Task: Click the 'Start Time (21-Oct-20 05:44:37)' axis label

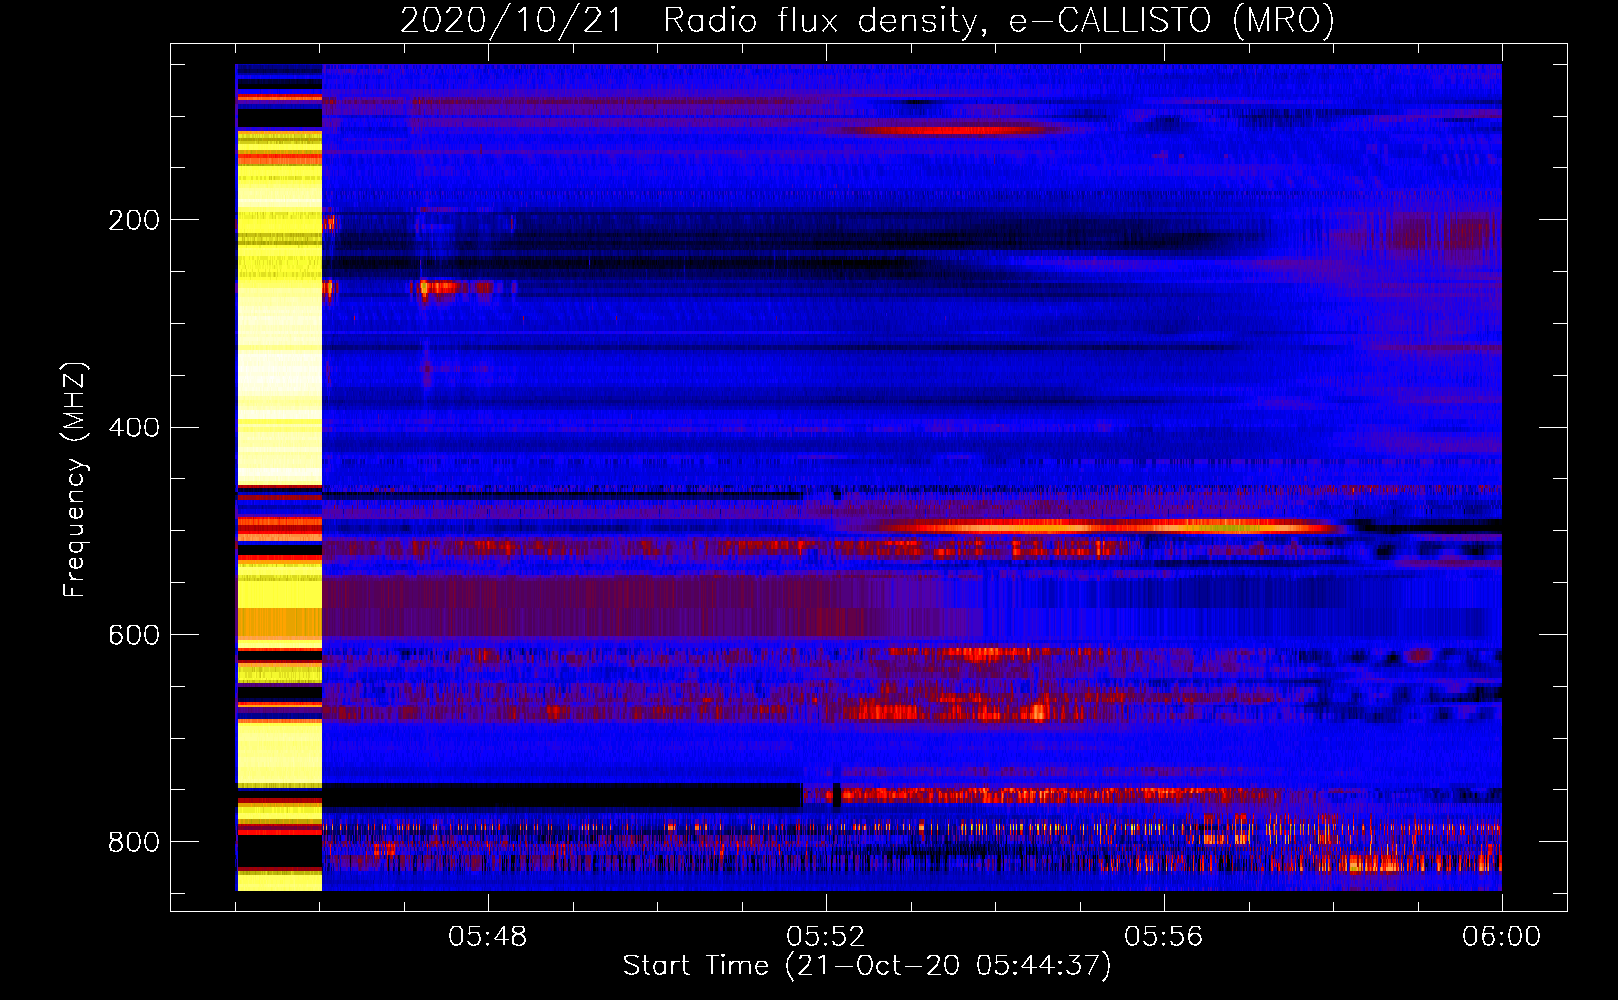Action: click(867, 965)
